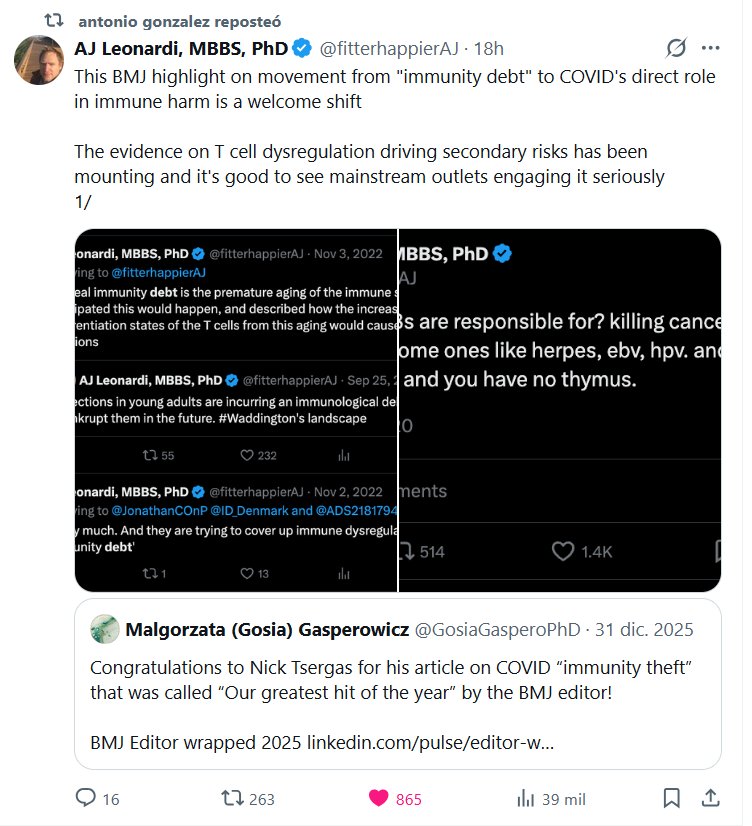This screenshot has height=826, width=752.
Task: Open the three-dot more options menu
Action: tap(710, 48)
